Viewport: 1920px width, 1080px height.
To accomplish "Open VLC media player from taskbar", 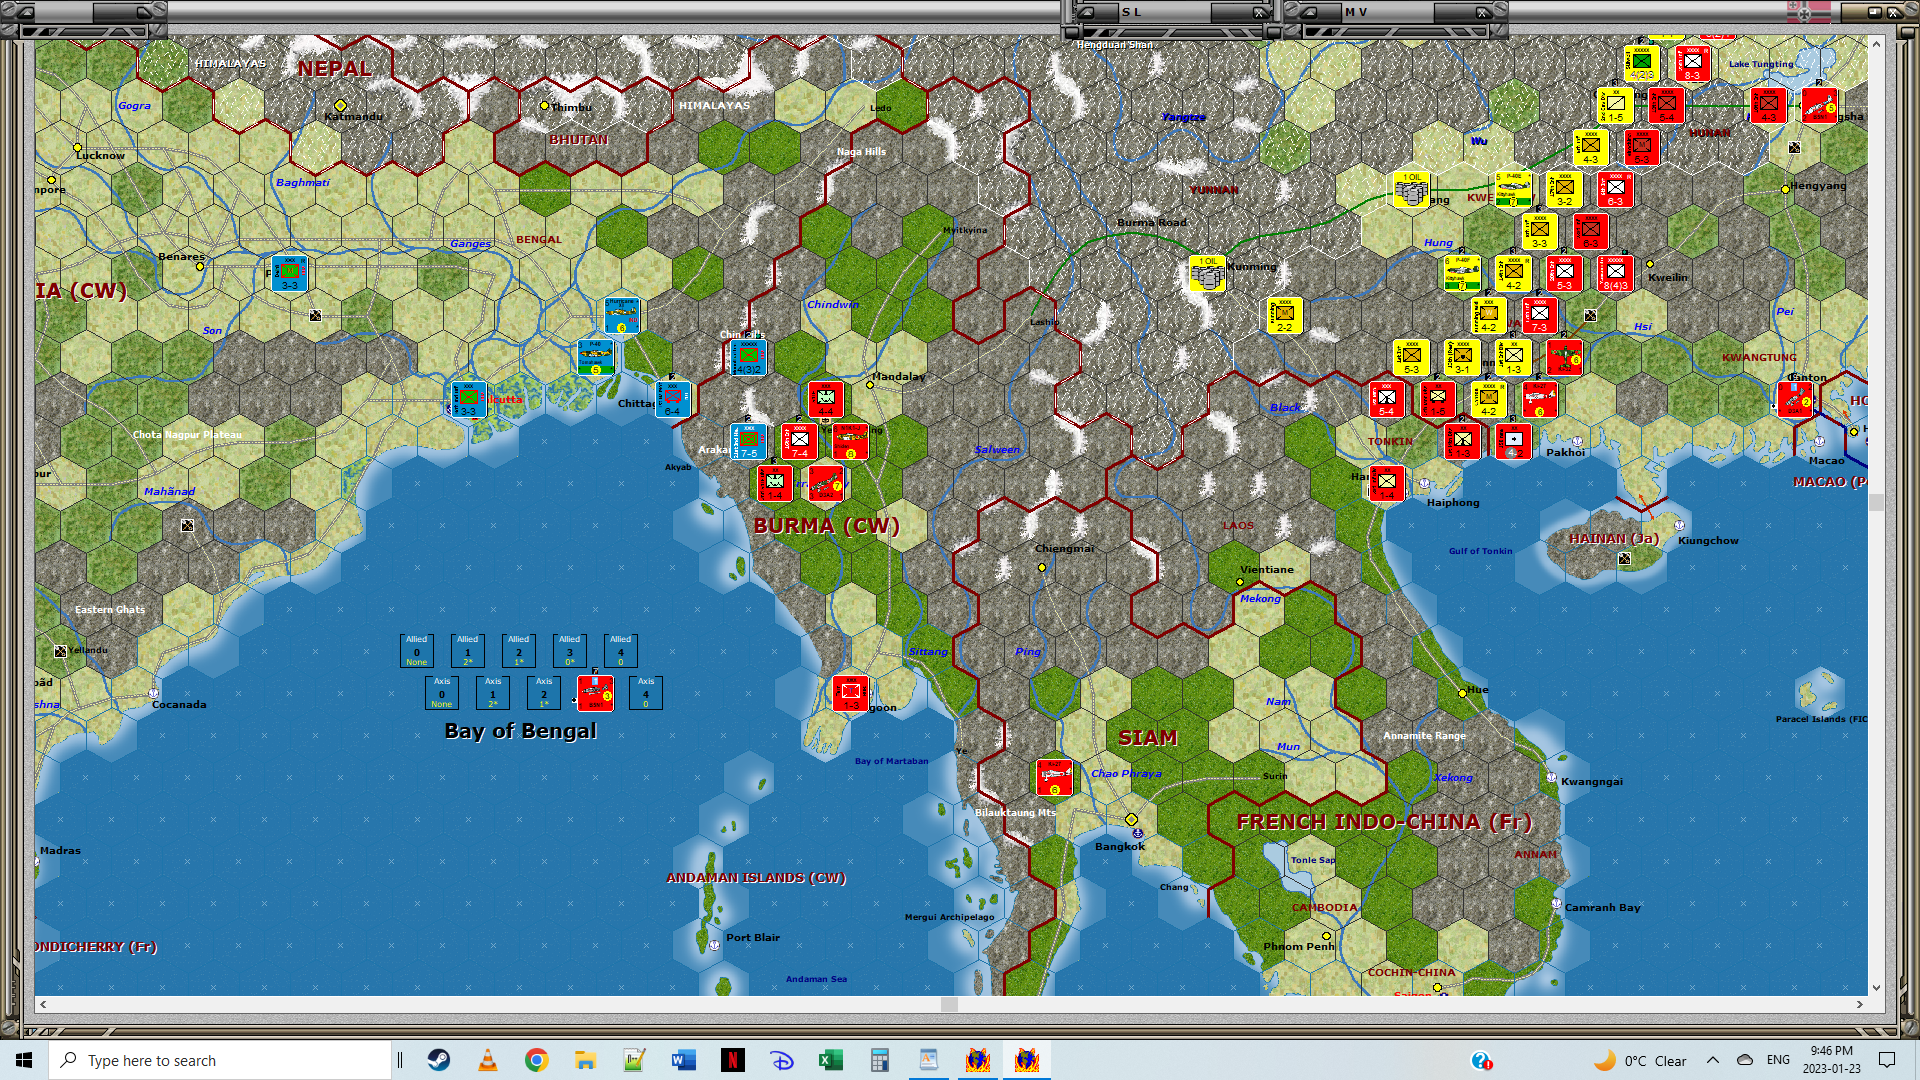I will click(x=487, y=1060).
